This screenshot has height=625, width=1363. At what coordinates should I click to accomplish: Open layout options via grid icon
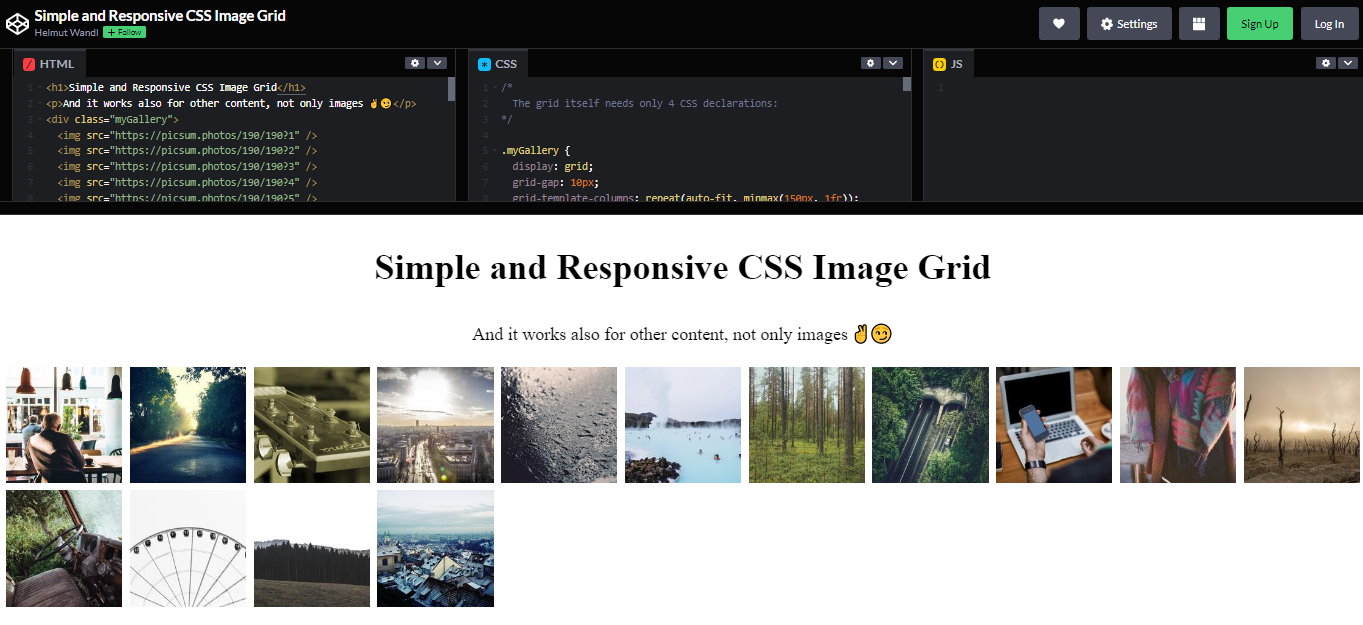click(x=1198, y=23)
